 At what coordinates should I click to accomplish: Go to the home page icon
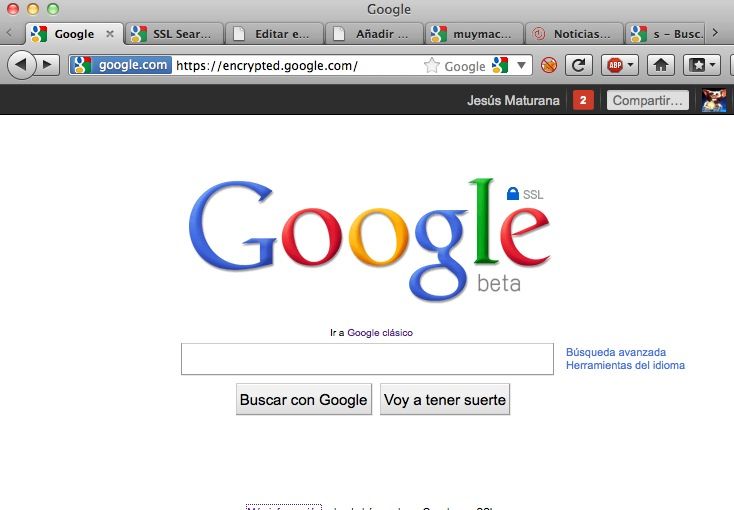tap(660, 66)
